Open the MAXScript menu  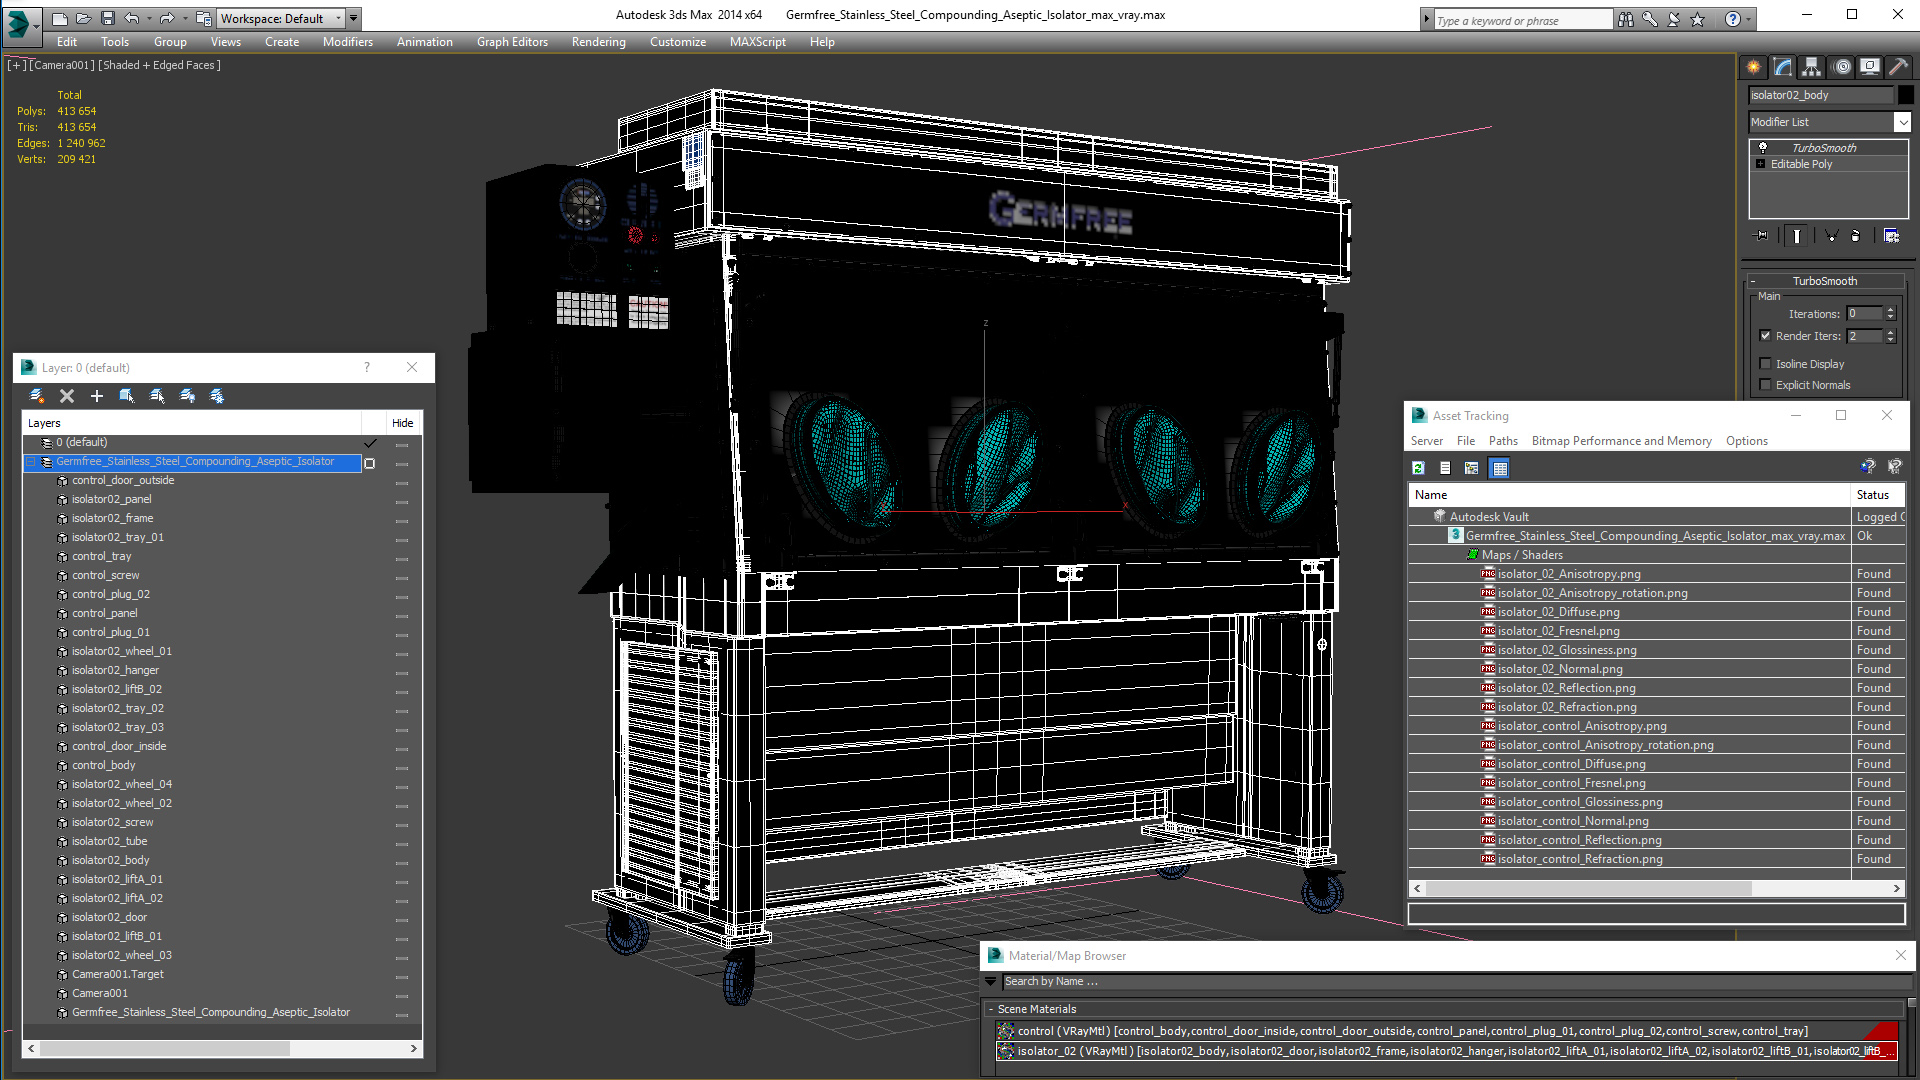pos(757,42)
